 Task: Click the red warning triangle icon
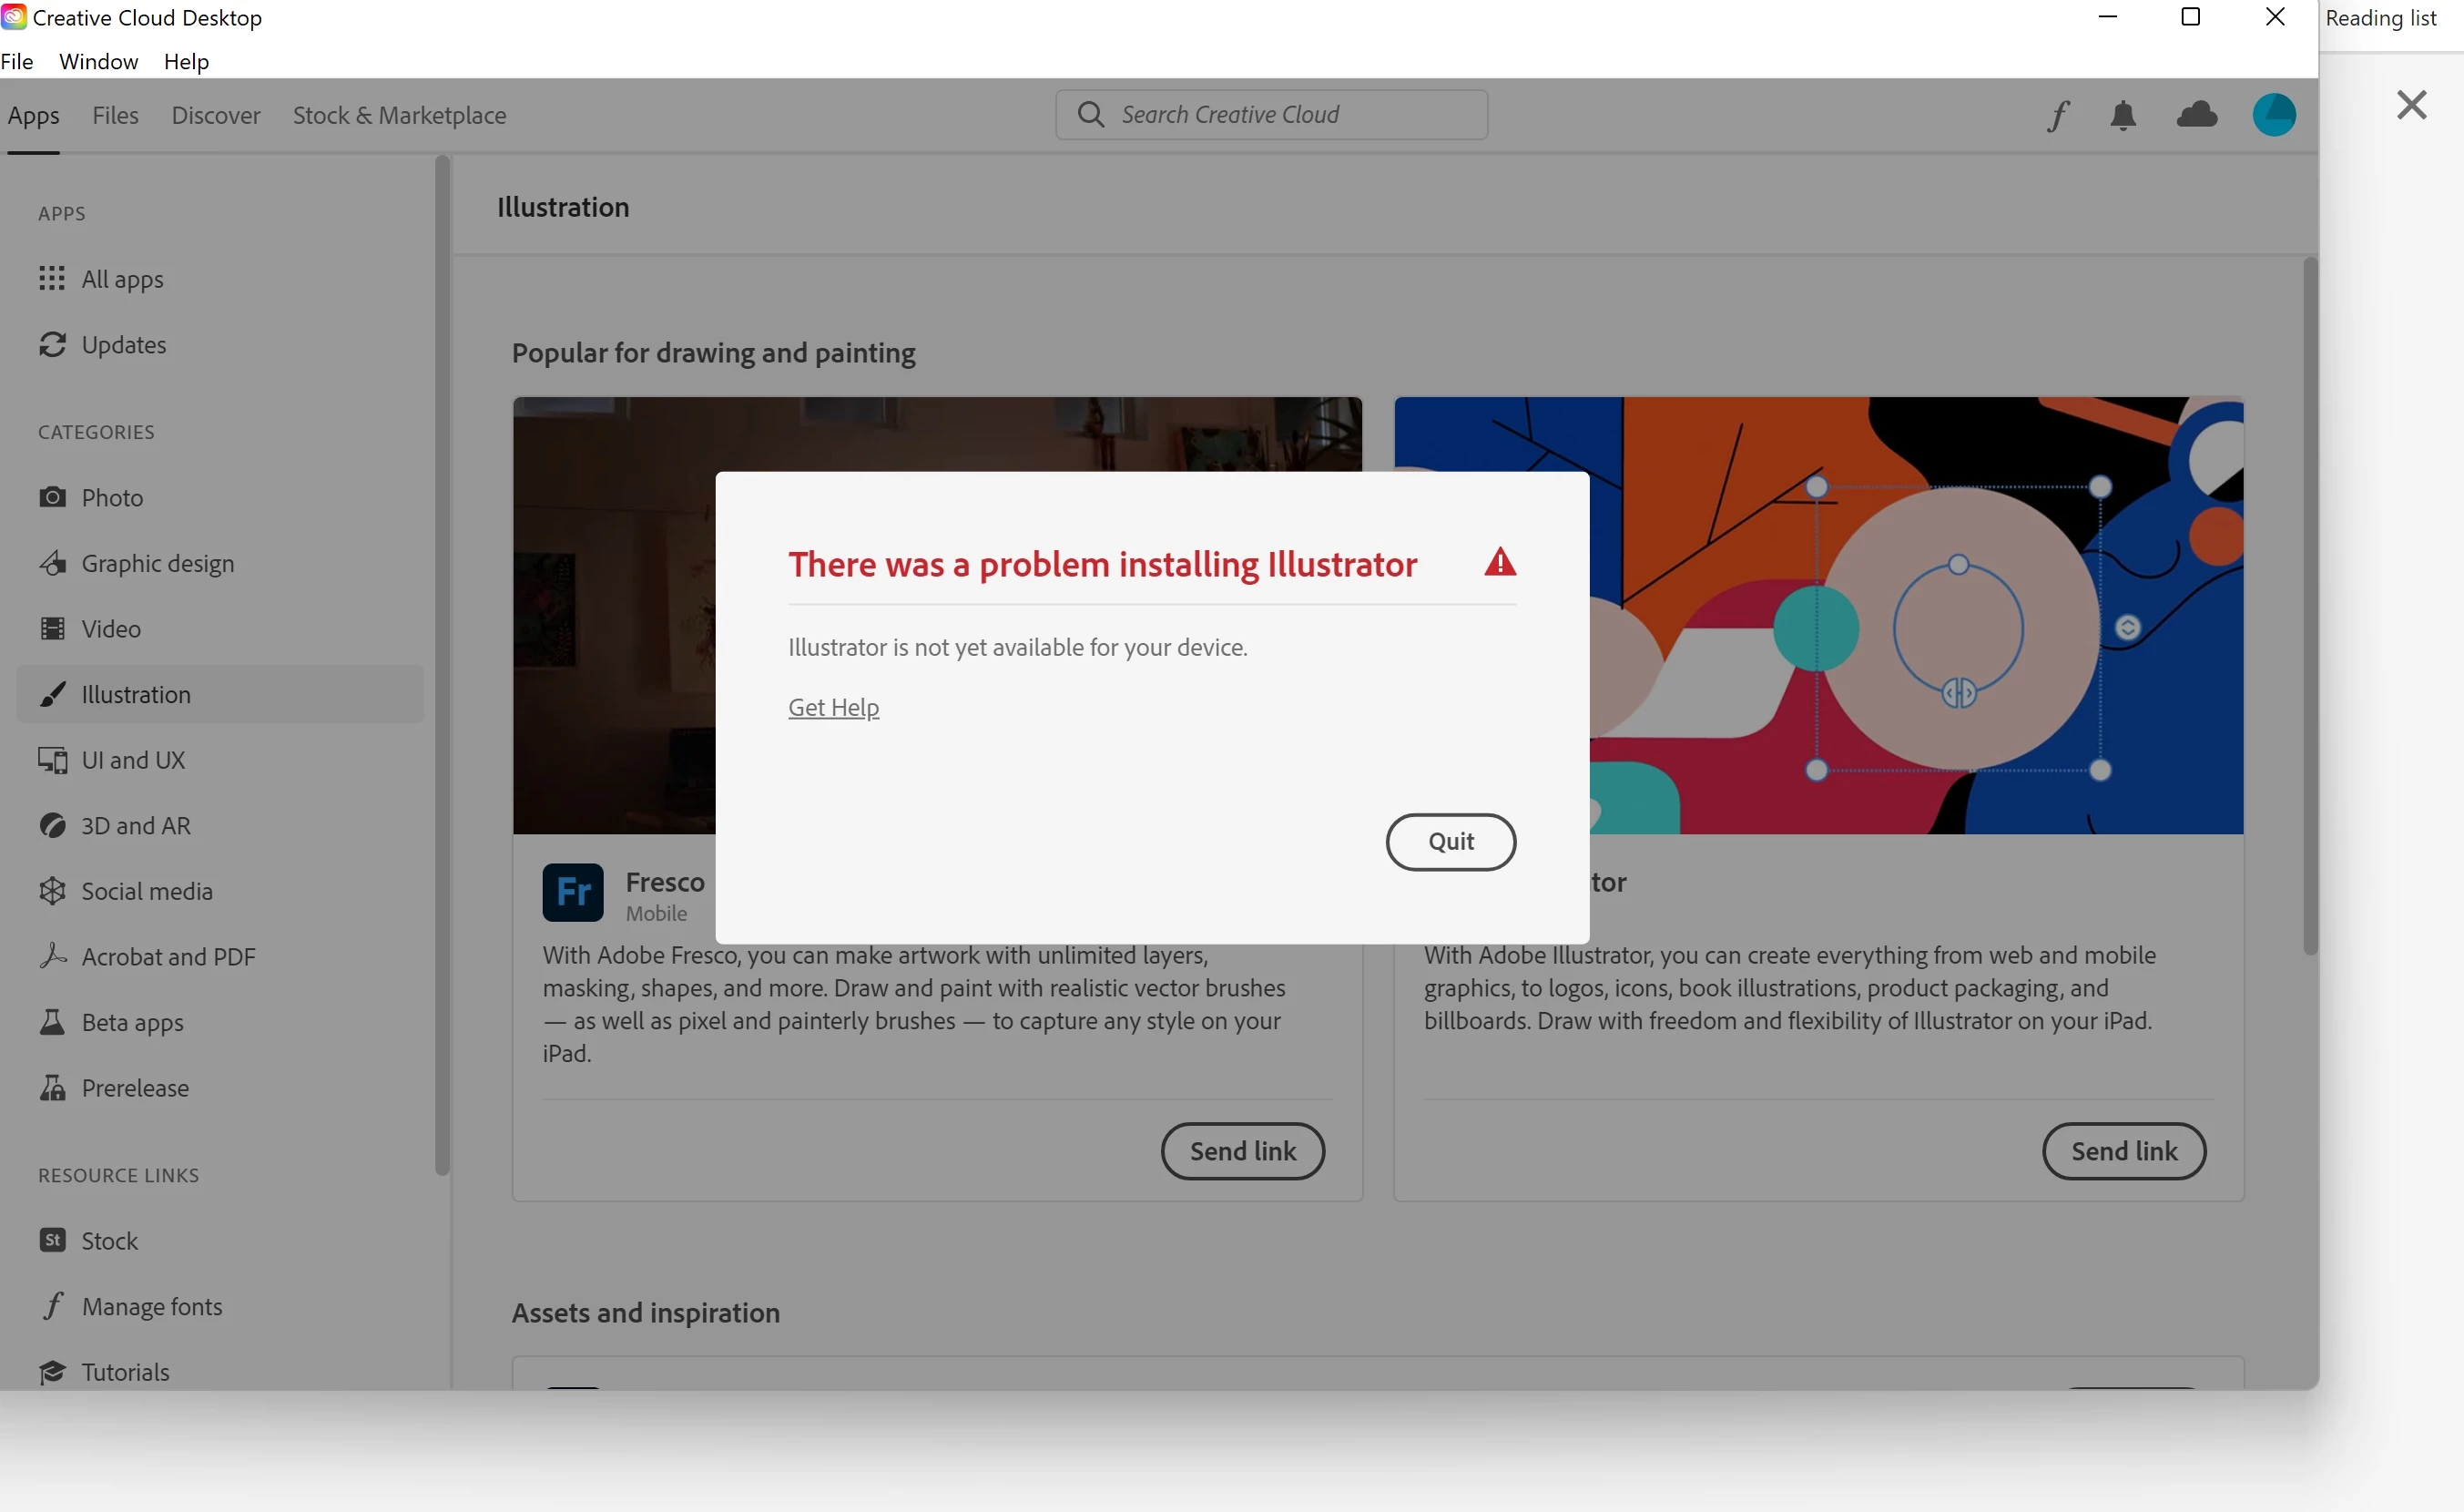point(1499,563)
